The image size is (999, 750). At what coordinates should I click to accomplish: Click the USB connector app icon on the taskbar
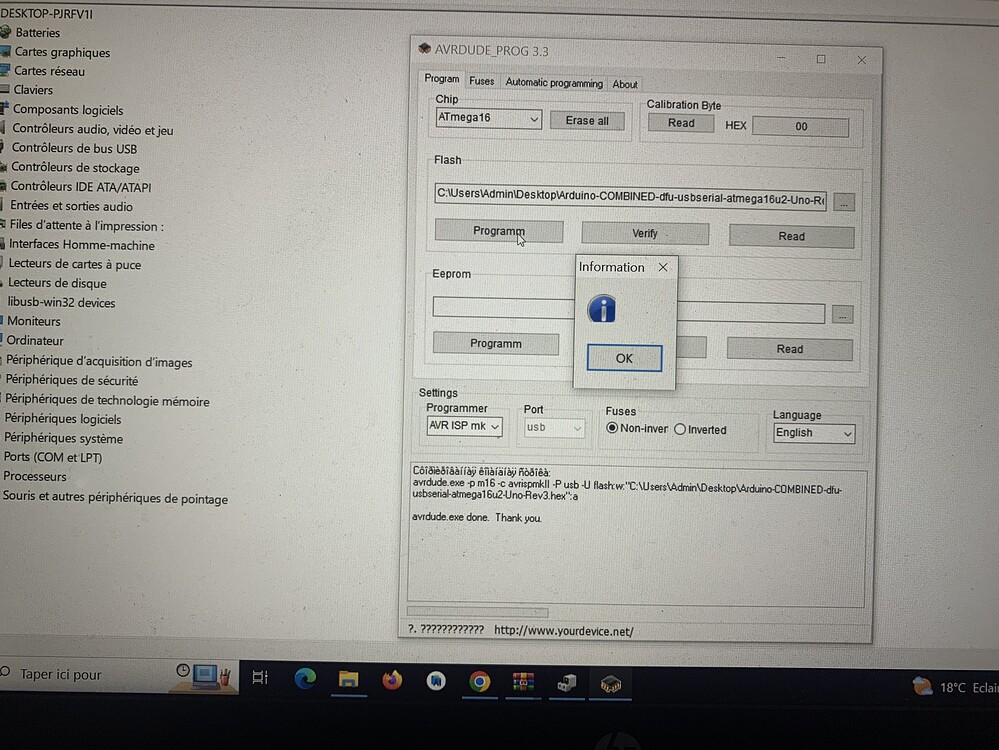coord(566,682)
